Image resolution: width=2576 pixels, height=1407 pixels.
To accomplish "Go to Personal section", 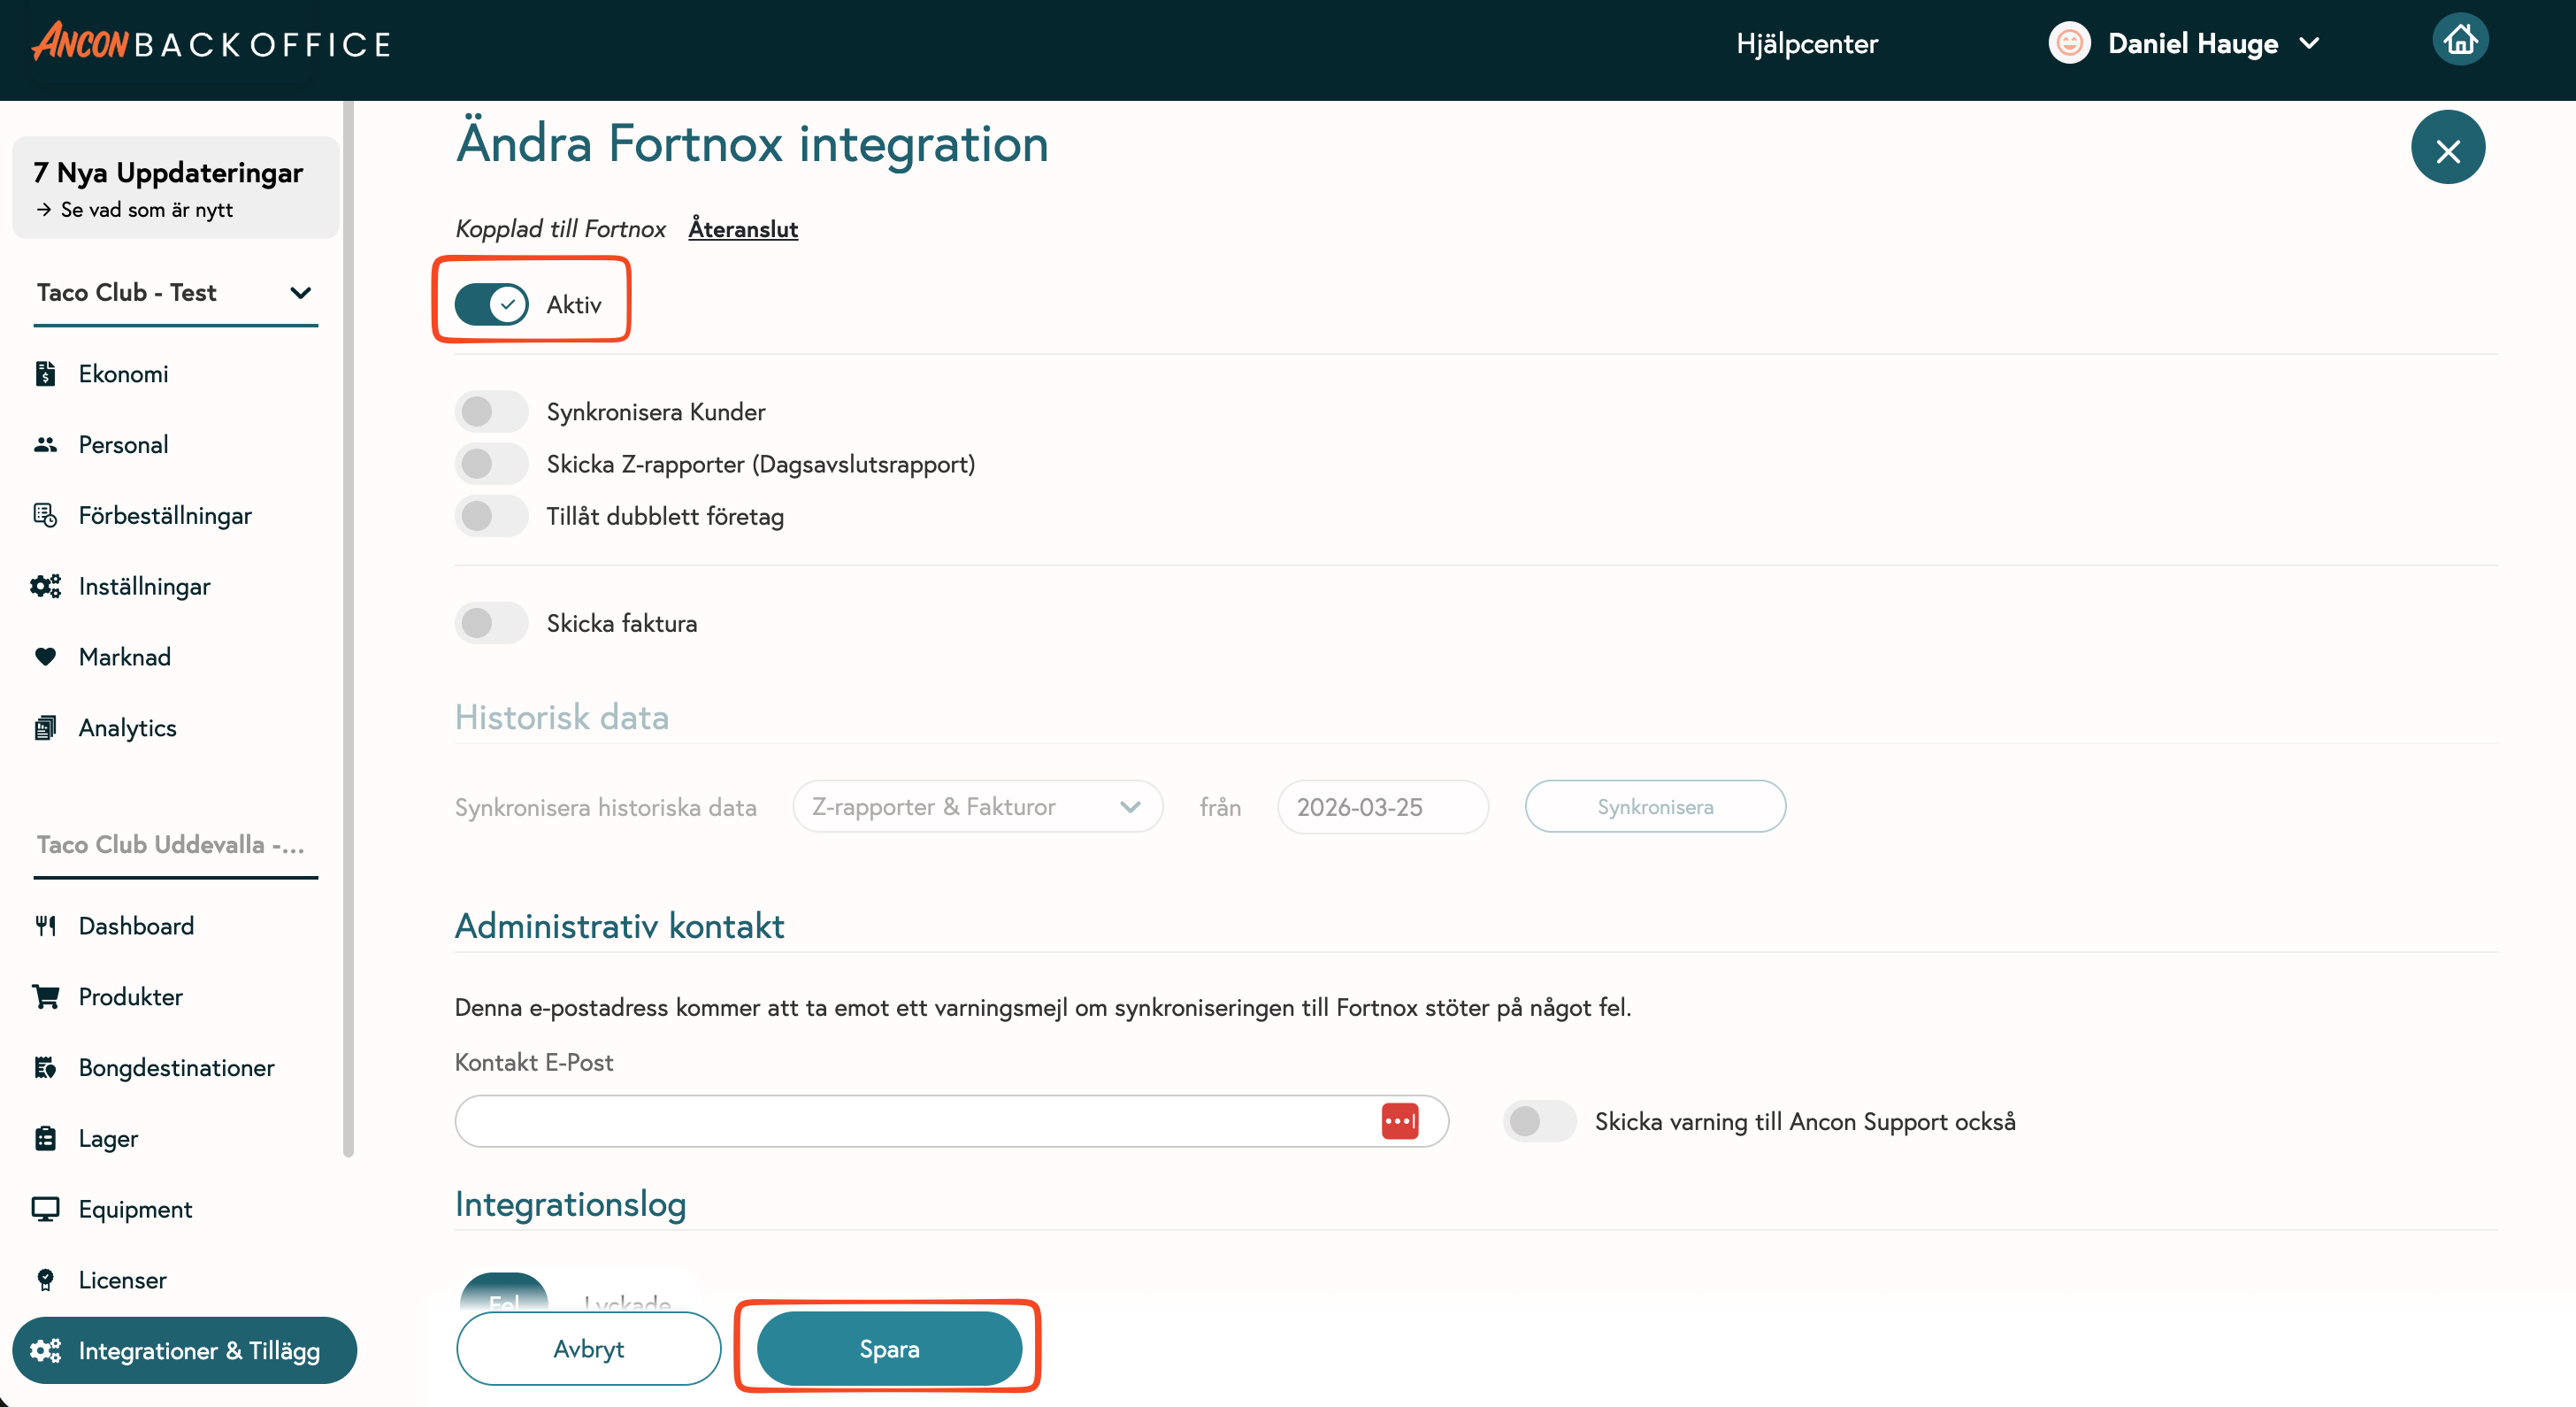I will tap(124, 445).
